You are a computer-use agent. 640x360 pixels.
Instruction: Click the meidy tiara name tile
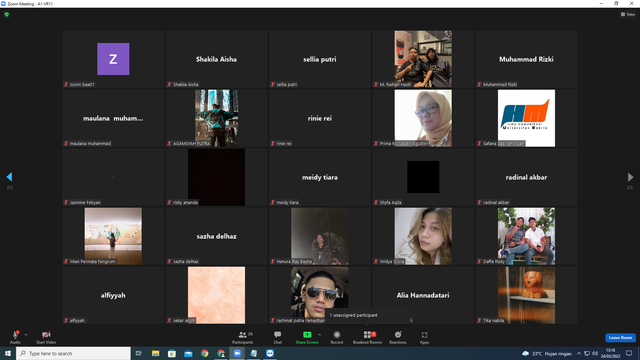(320, 177)
